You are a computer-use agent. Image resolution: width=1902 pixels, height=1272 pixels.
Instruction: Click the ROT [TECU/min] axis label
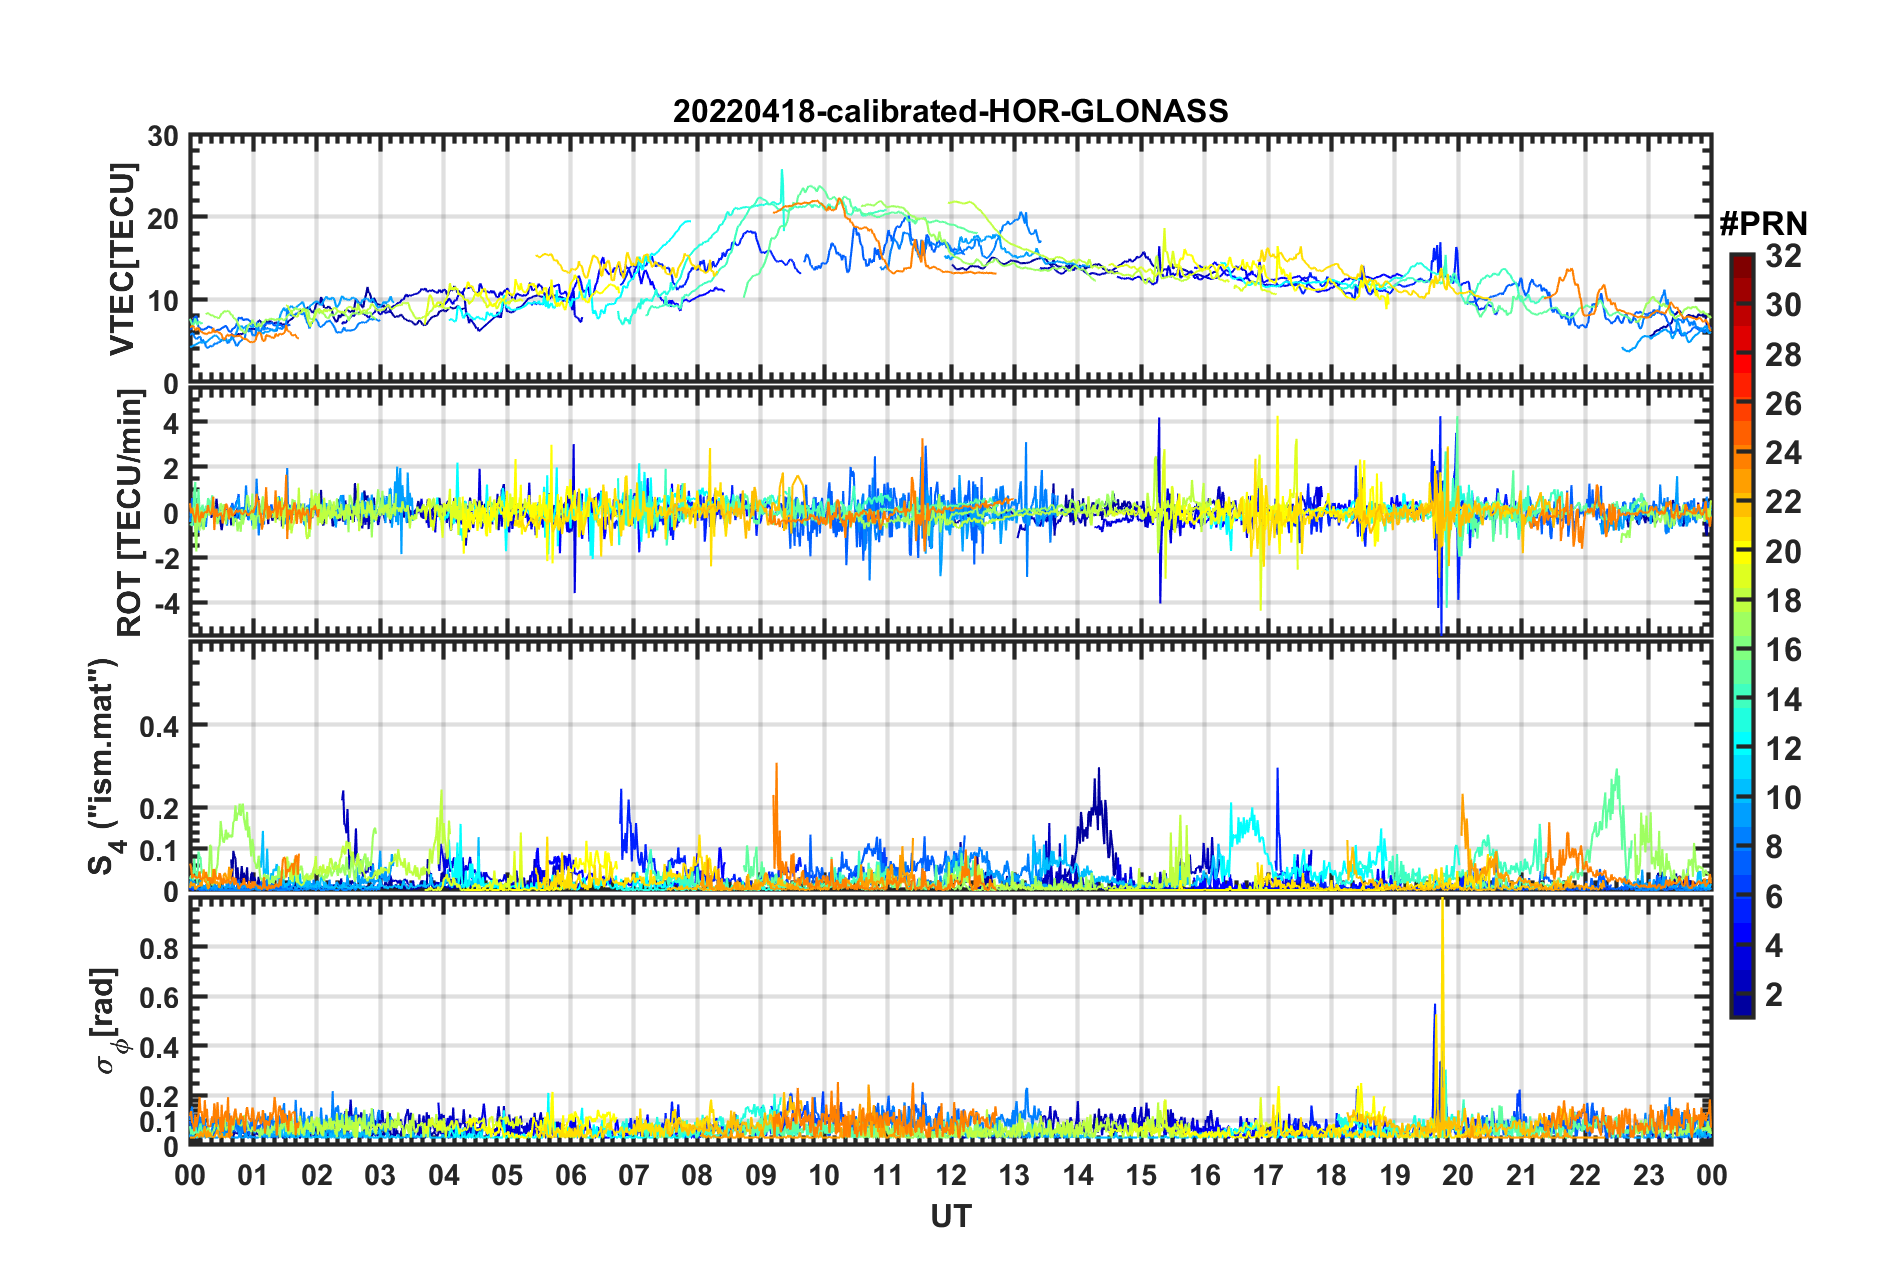click(x=130, y=513)
